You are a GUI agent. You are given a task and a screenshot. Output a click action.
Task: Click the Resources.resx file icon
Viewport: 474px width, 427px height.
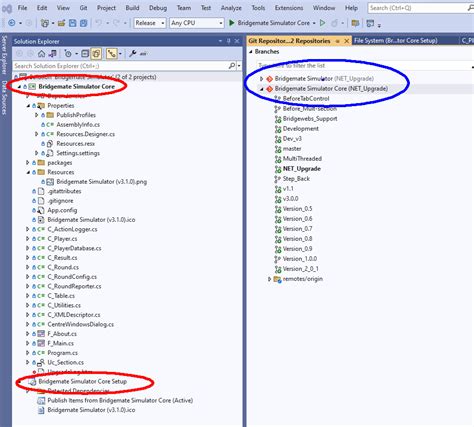pyautogui.click(x=50, y=144)
